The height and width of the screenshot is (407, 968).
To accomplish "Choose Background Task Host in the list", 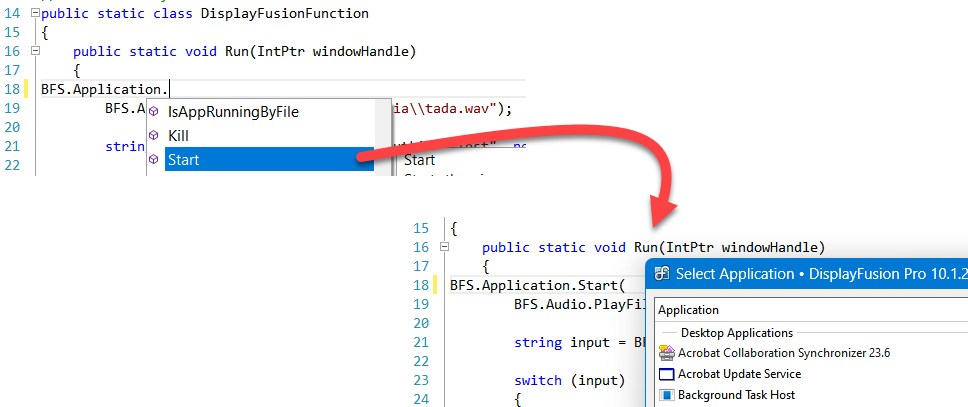I will [736, 395].
